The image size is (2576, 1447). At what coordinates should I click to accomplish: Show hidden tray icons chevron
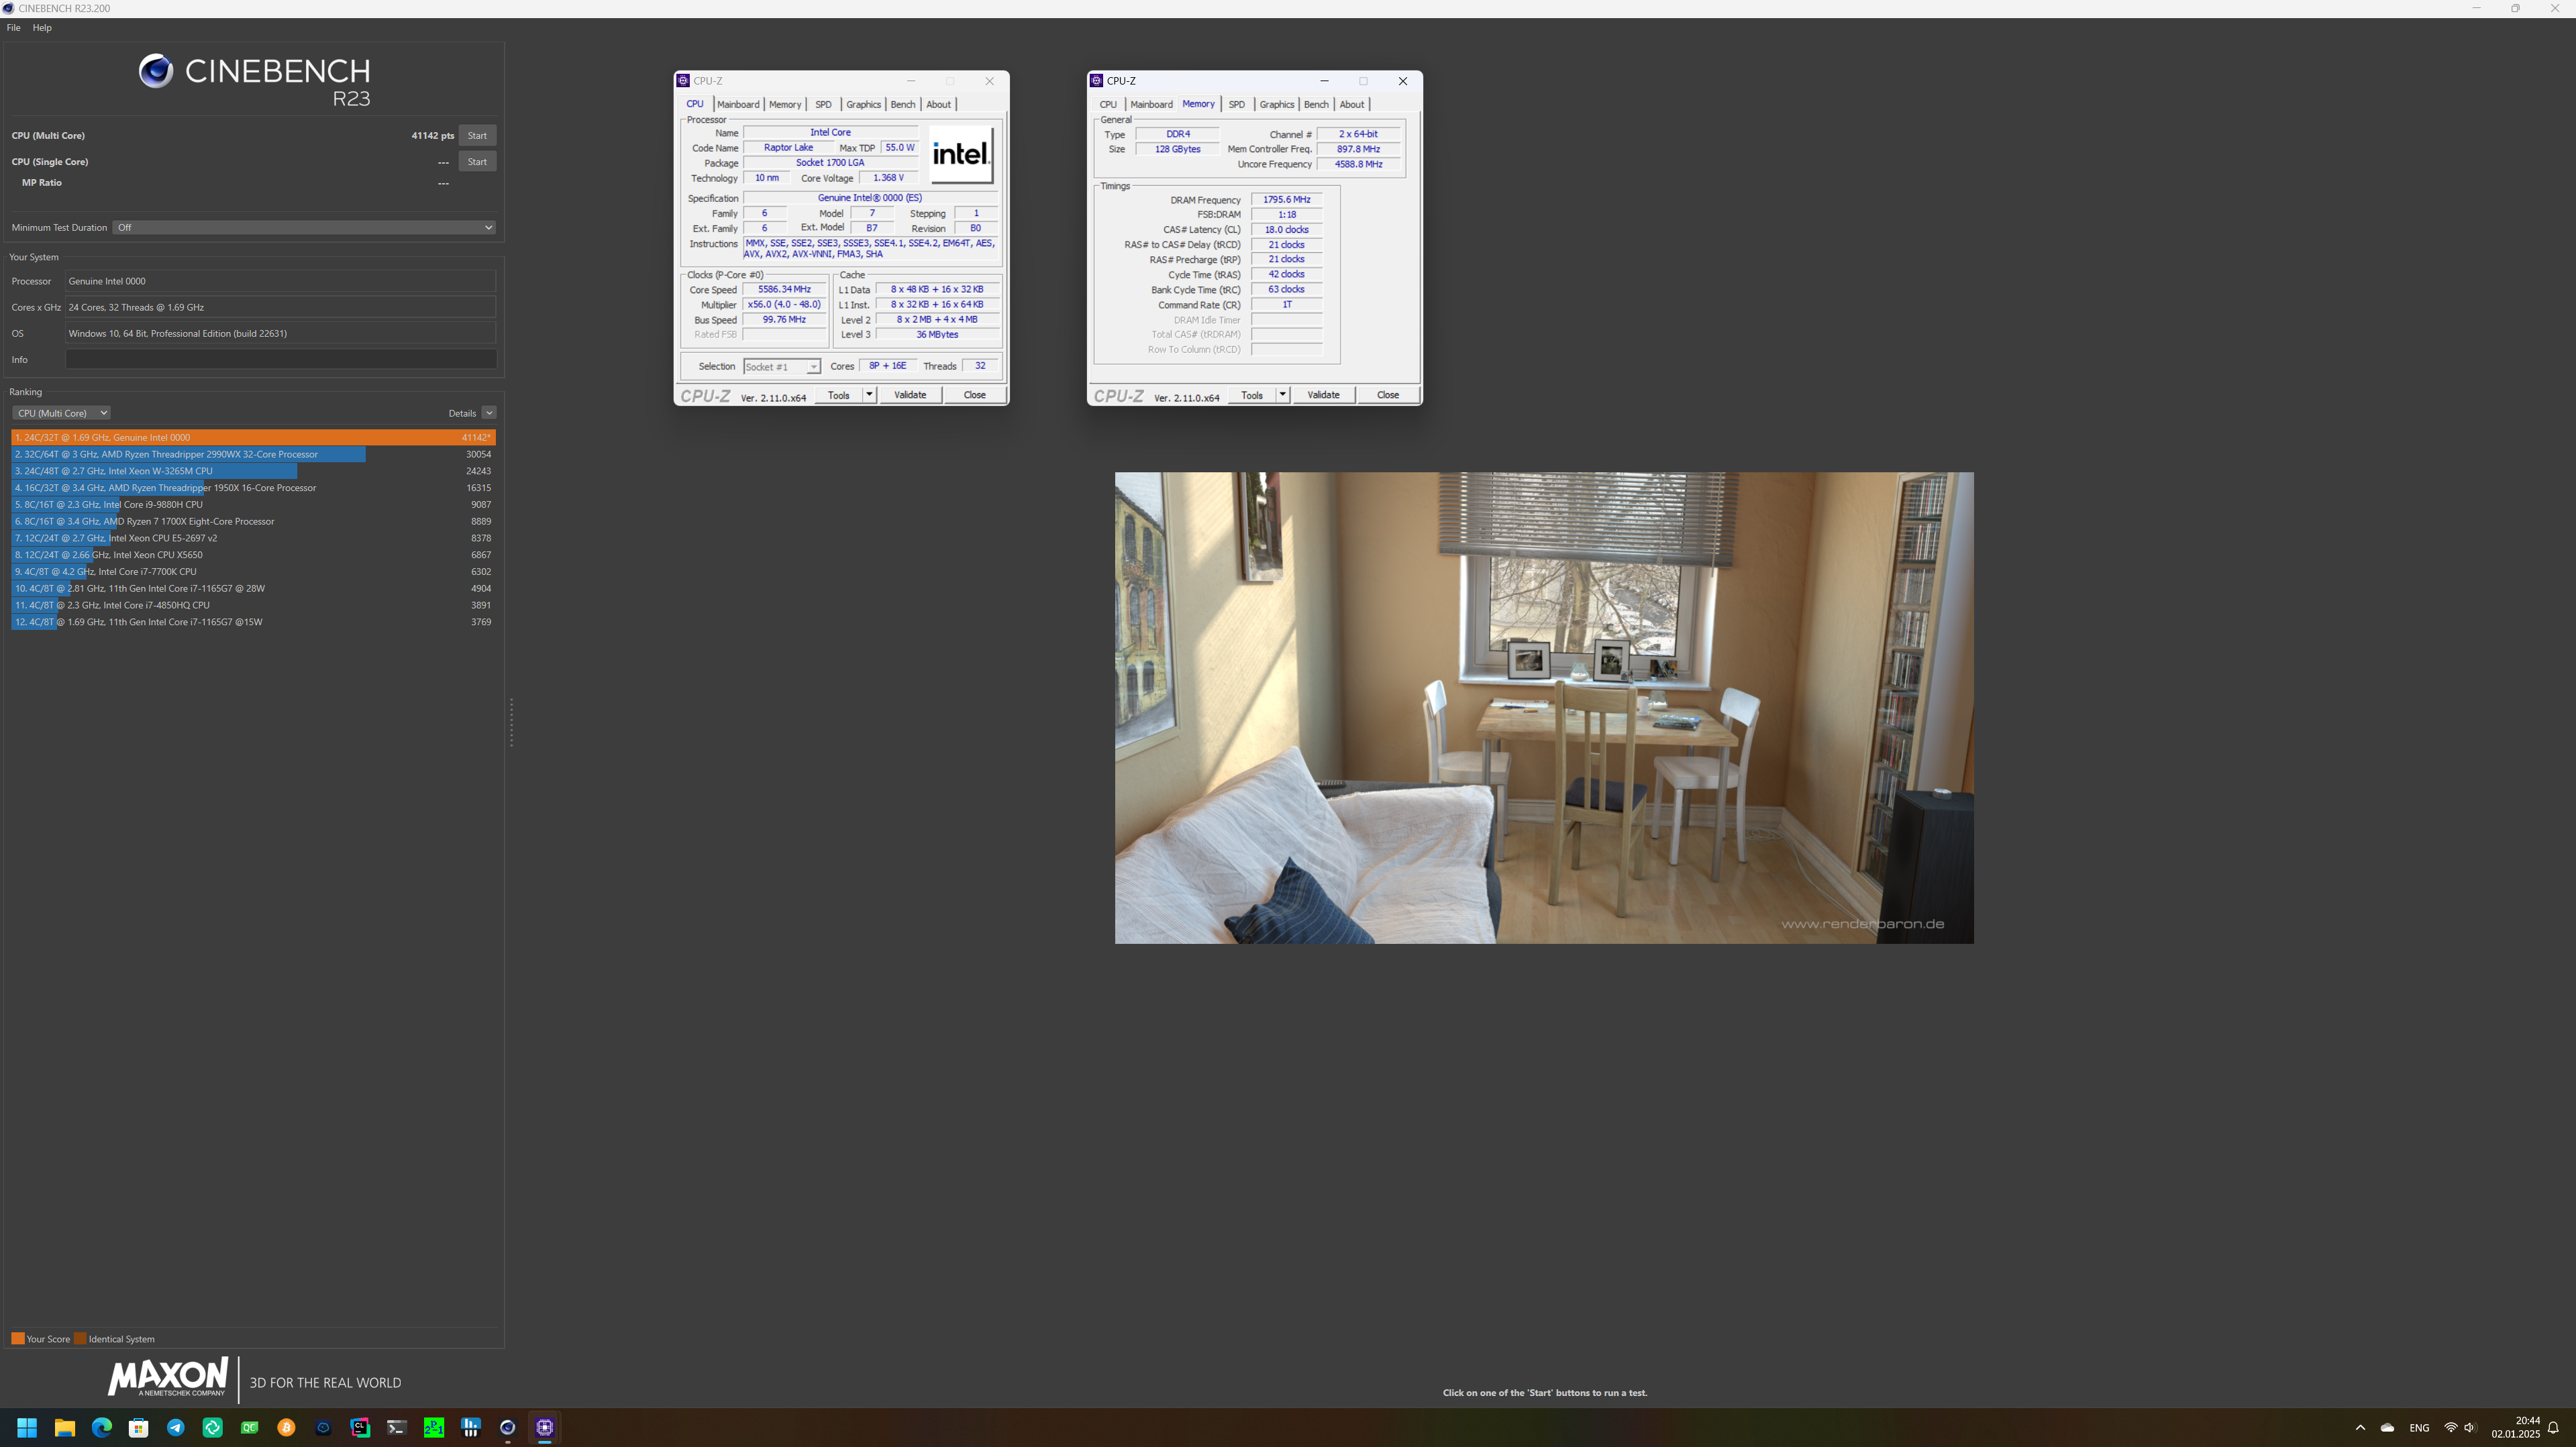point(2360,1427)
